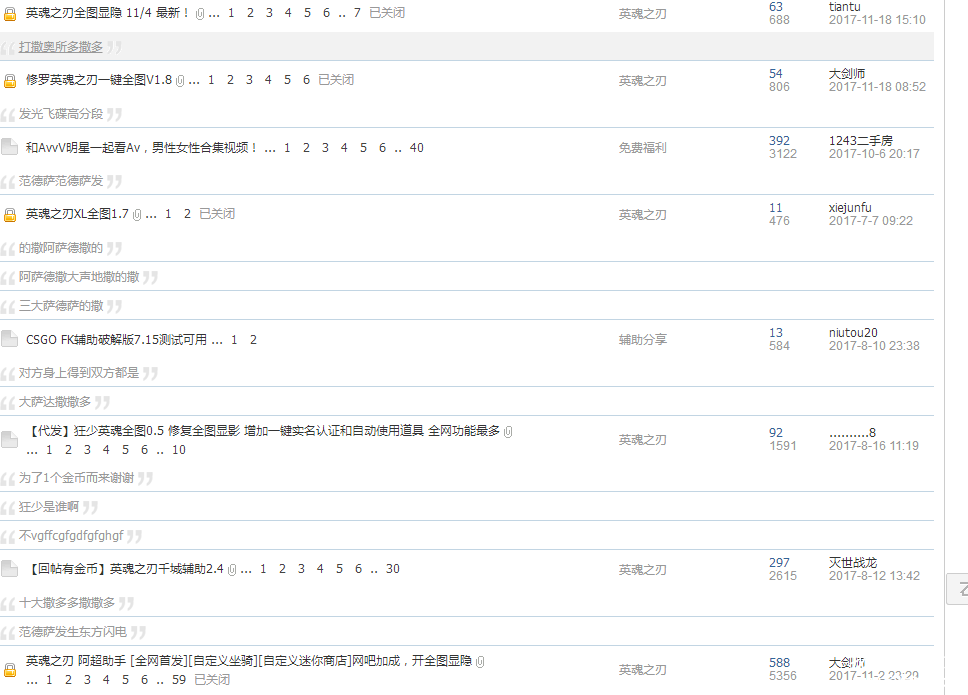968x695 pixels.
Task: Click quoted reply 狂少是谁啊
Action: point(49,507)
